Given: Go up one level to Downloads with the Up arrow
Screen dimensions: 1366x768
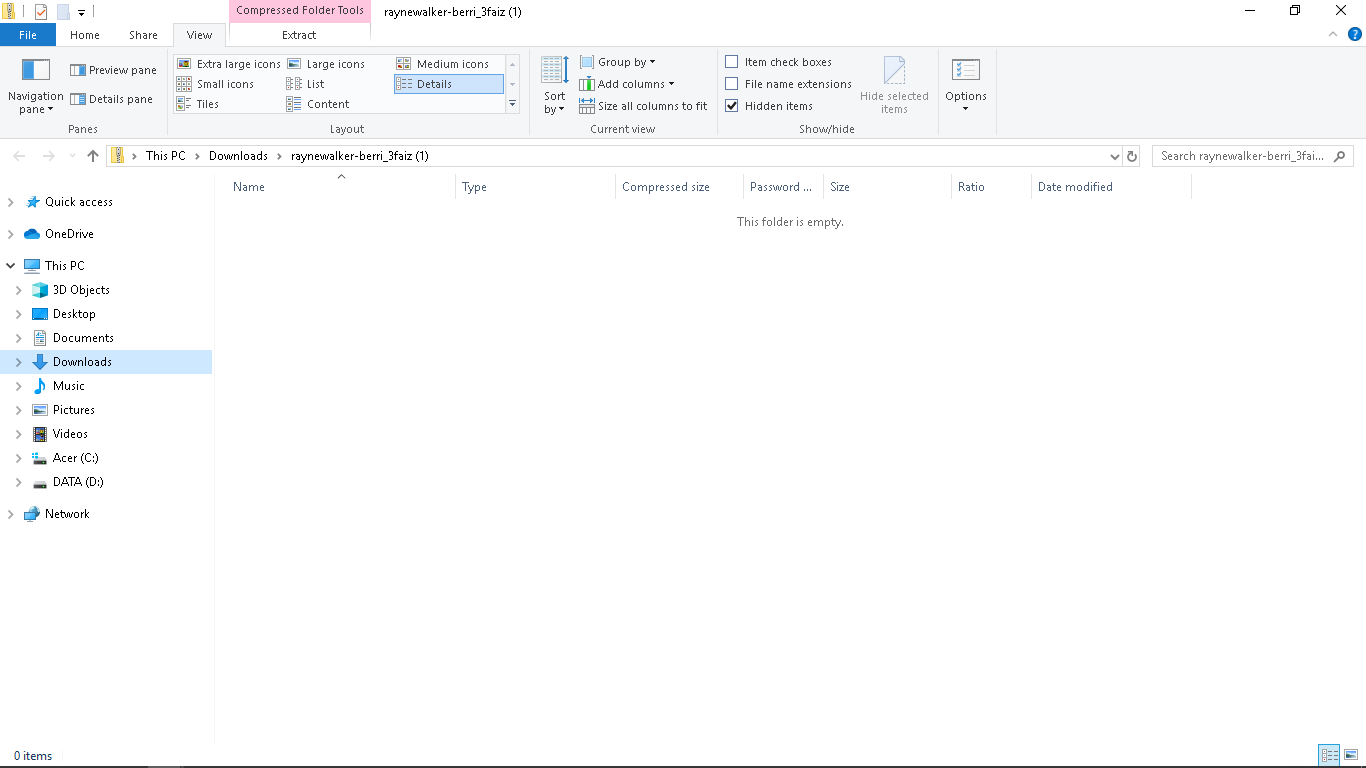Looking at the screenshot, I should coord(93,156).
